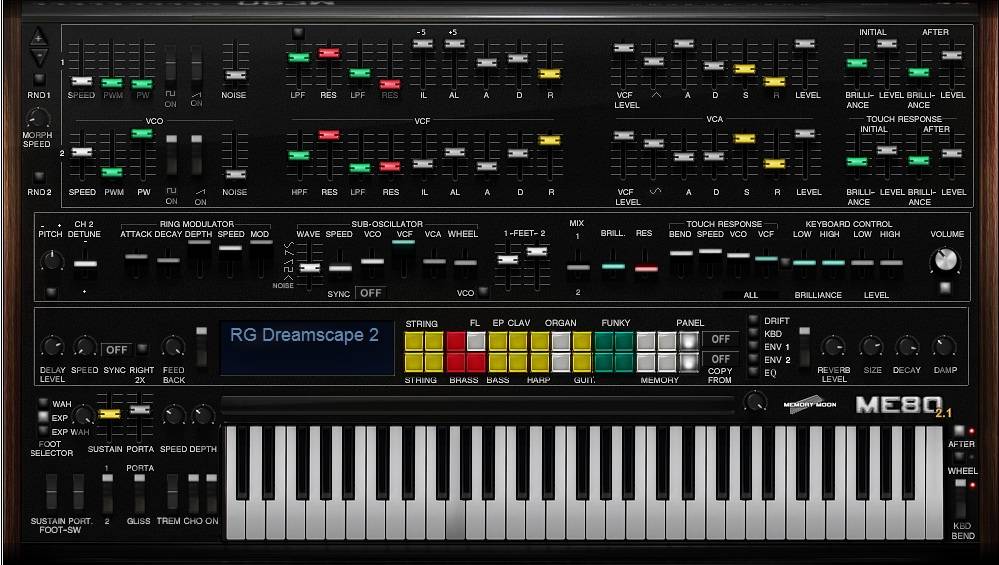Toggle the delay SYNC OFF switch
This screenshot has height=565, width=999.
pyautogui.click(x=117, y=350)
